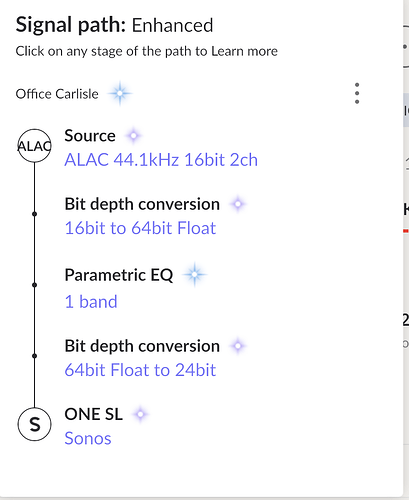Click the Office Carlisle zone name
This screenshot has height=500, width=409.
tap(57, 94)
